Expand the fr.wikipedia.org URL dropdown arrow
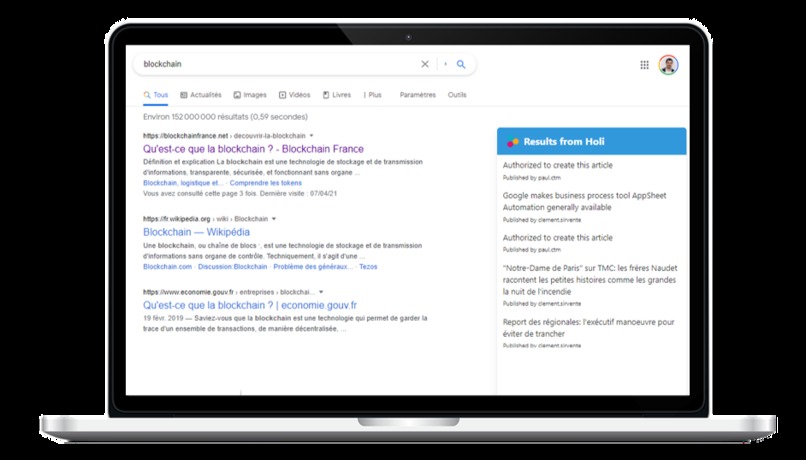The height and width of the screenshot is (460, 806). (274, 219)
